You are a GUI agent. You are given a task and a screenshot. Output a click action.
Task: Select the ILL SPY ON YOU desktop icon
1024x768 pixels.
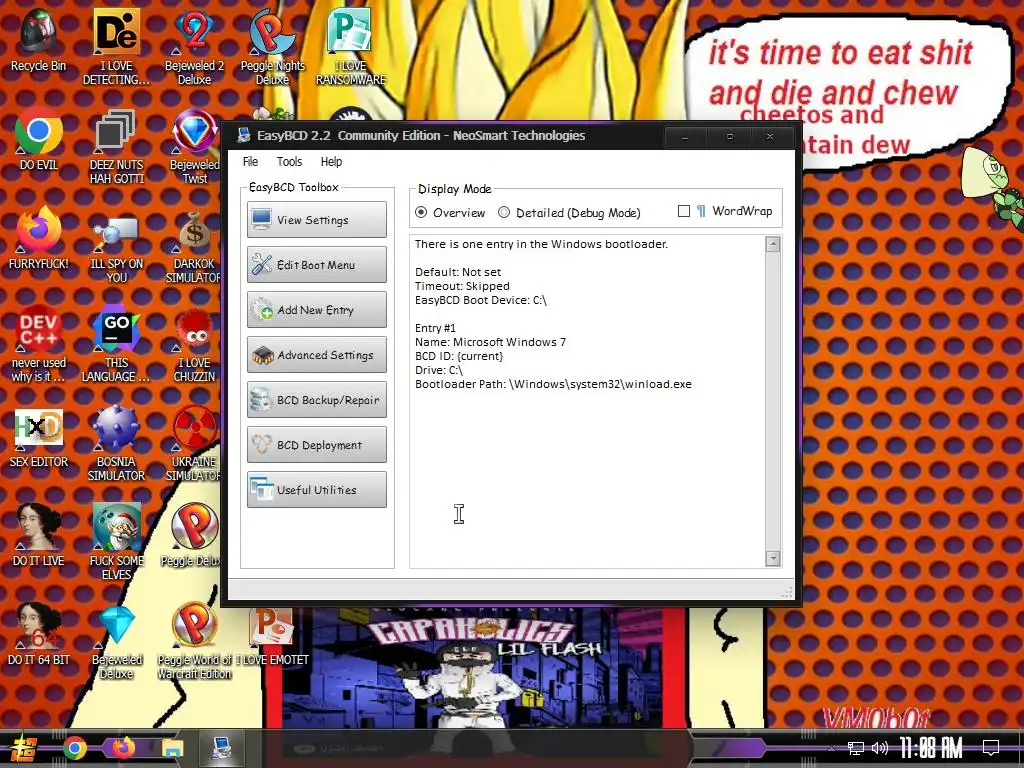[x=116, y=246]
